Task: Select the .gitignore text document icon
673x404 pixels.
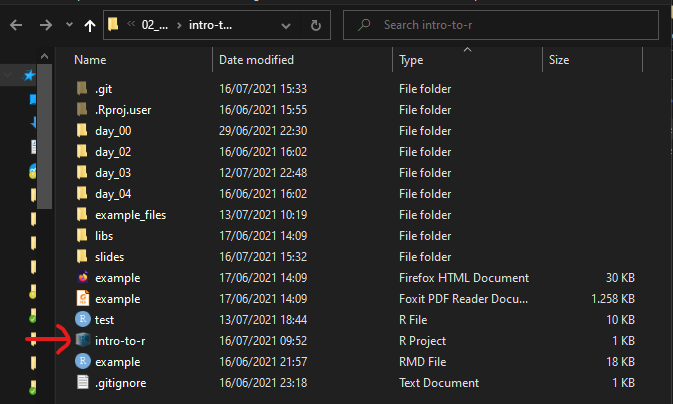Action: pos(83,383)
